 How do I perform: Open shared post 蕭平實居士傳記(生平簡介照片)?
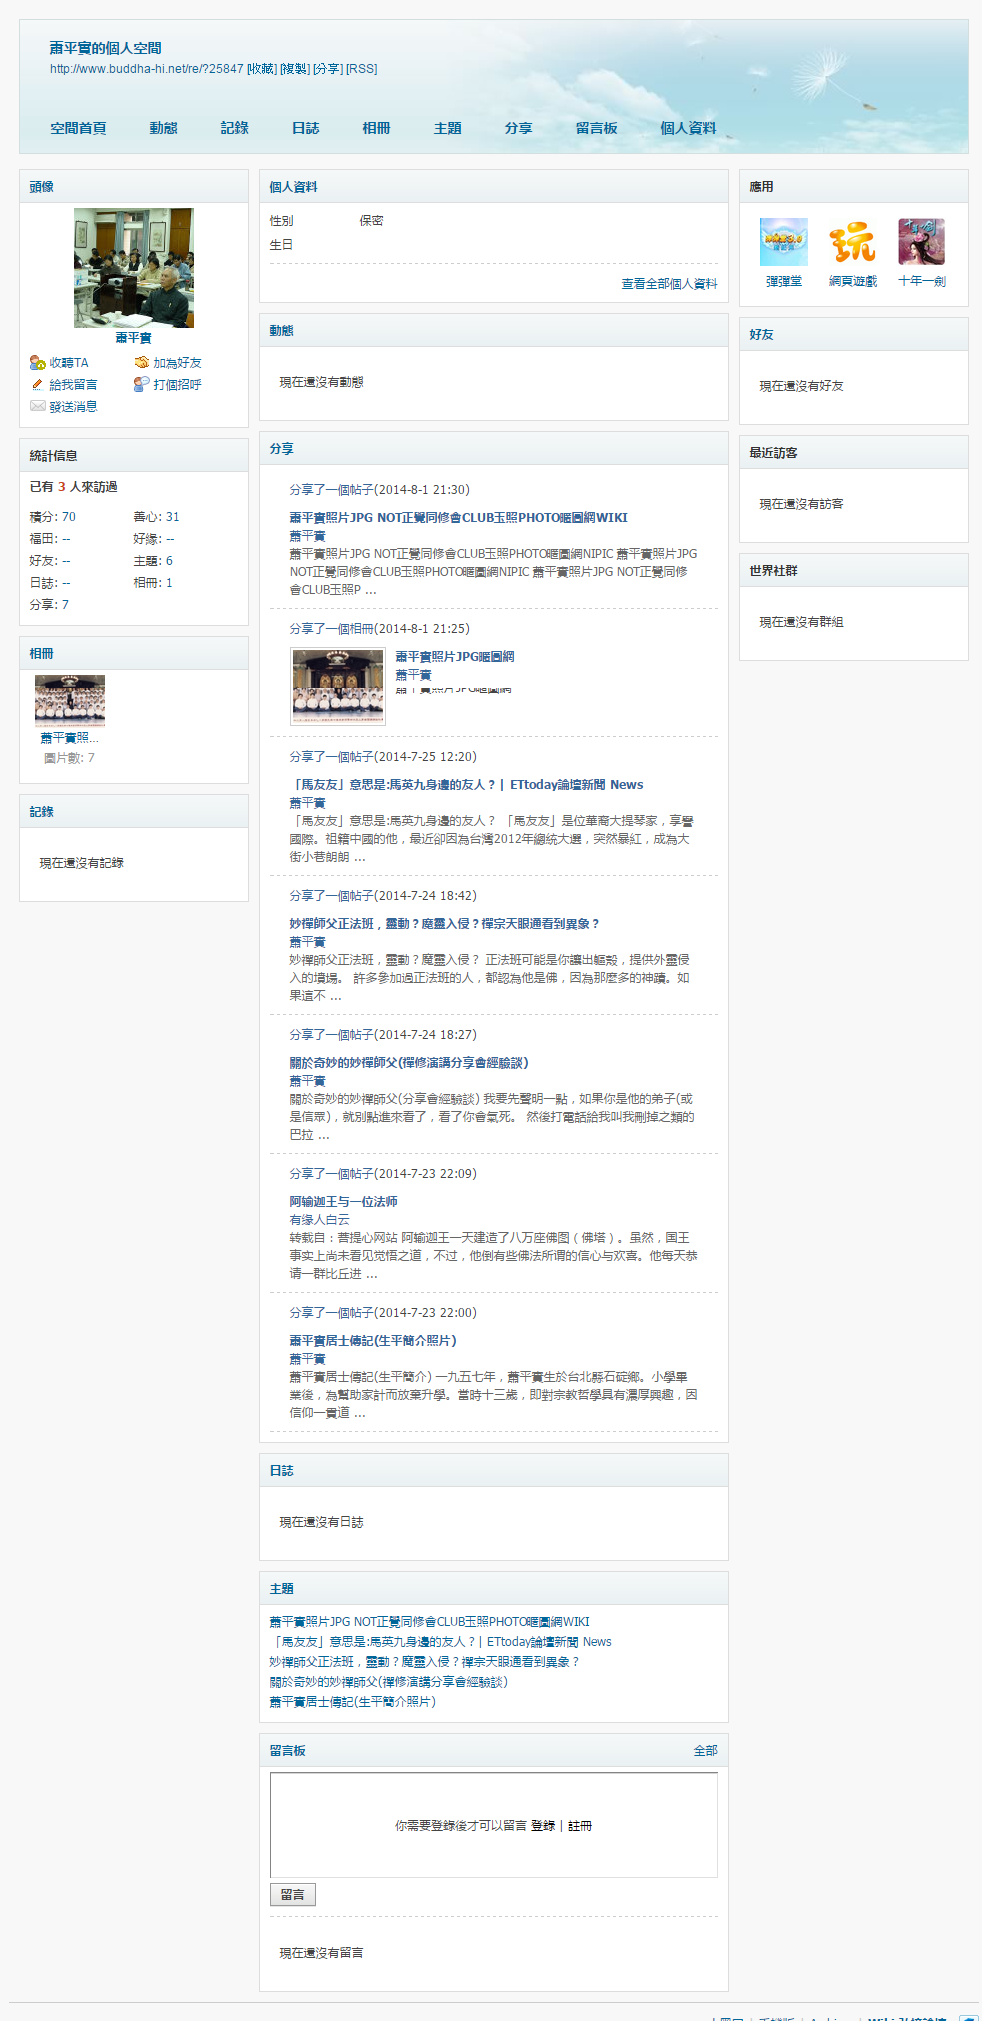pyautogui.click(x=373, y=1341)
